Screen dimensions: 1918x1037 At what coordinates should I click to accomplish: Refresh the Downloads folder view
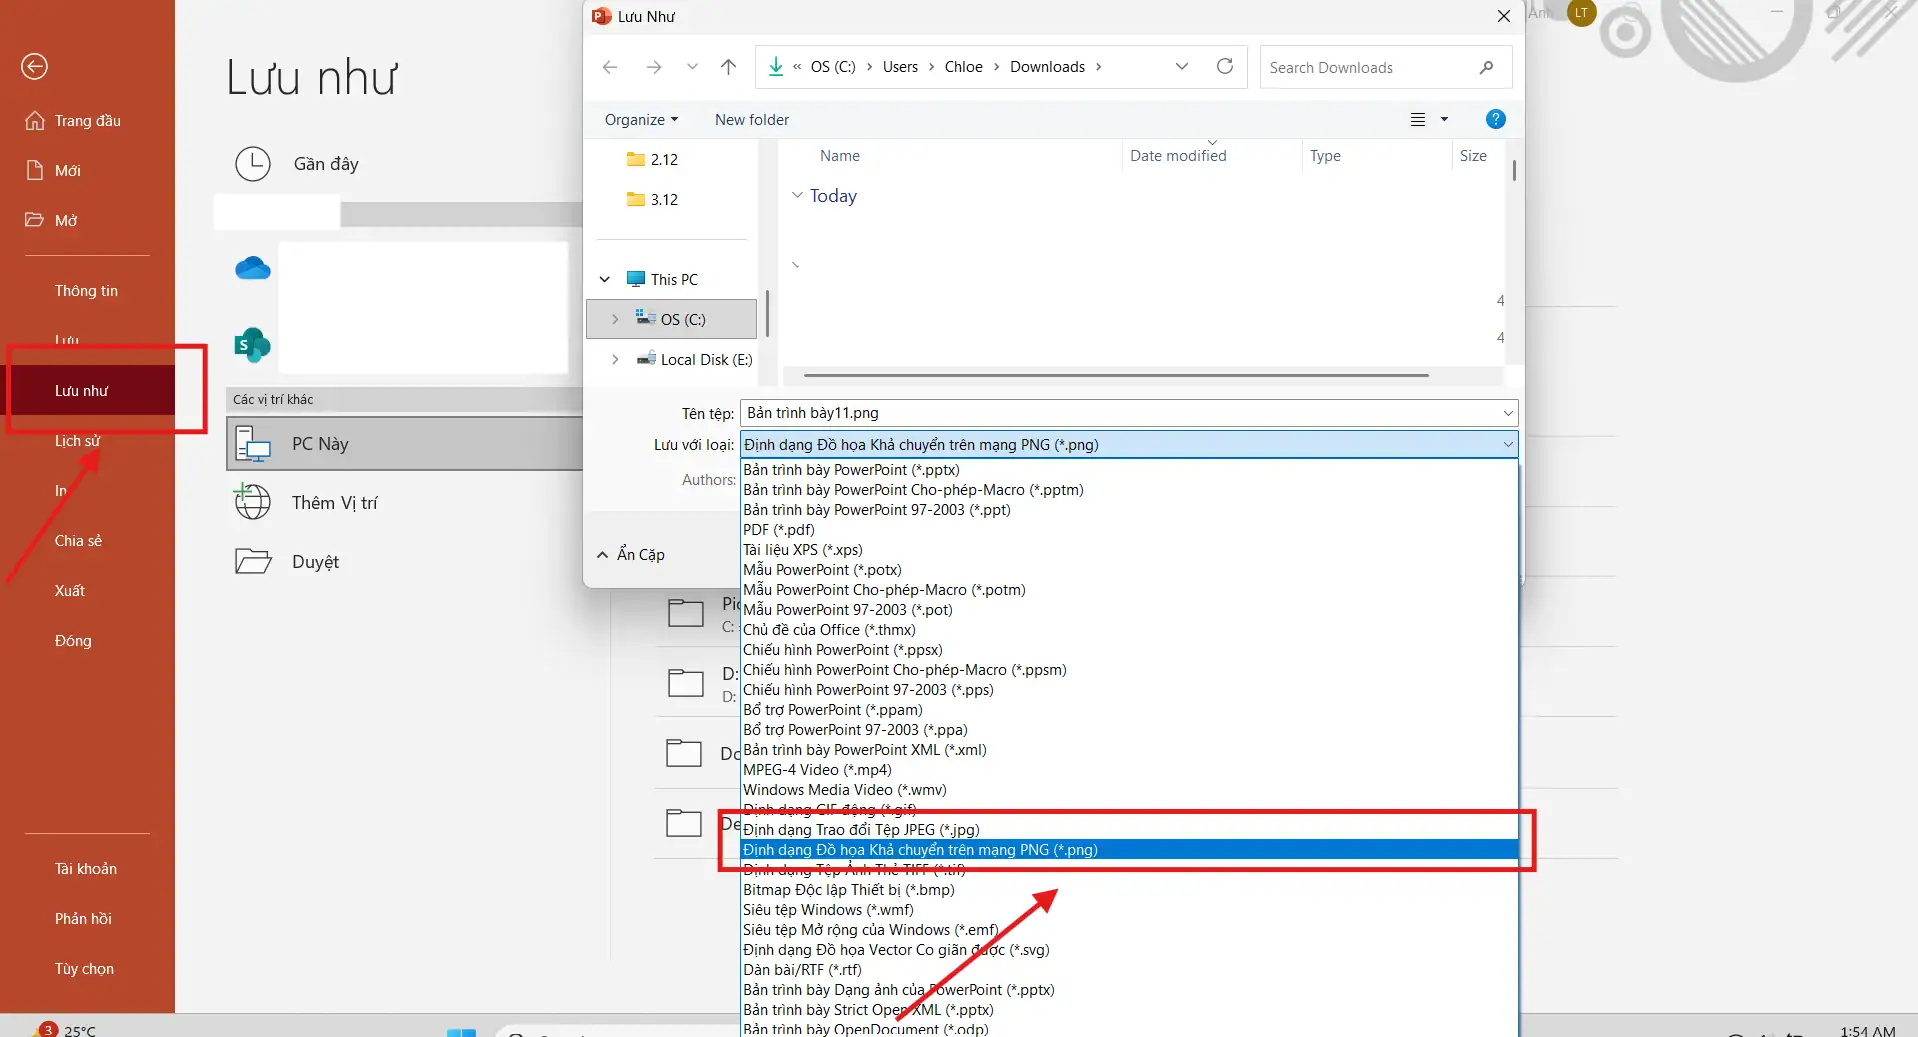click(1225, 66)
